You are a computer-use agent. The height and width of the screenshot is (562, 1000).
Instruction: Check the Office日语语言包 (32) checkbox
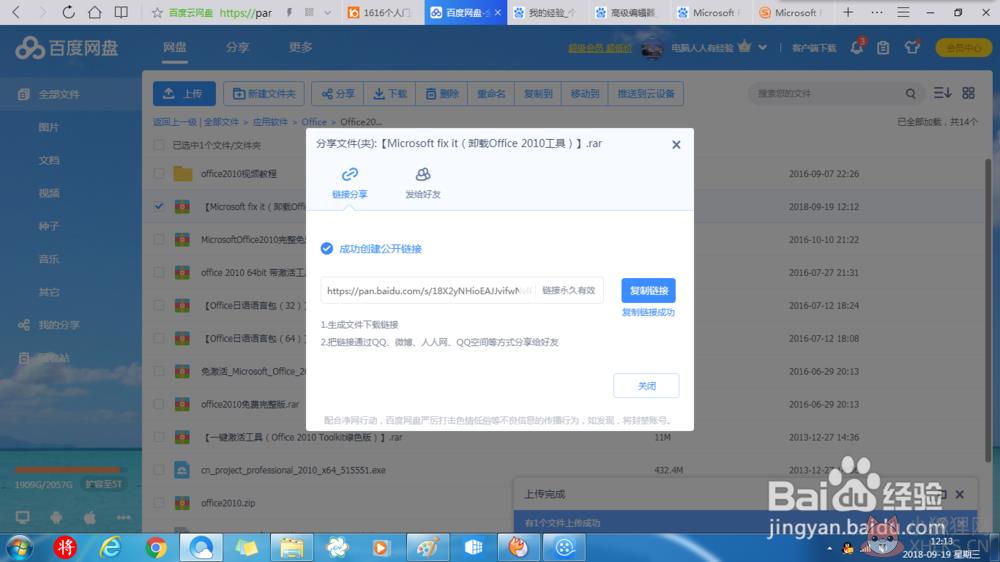point(159,306)
